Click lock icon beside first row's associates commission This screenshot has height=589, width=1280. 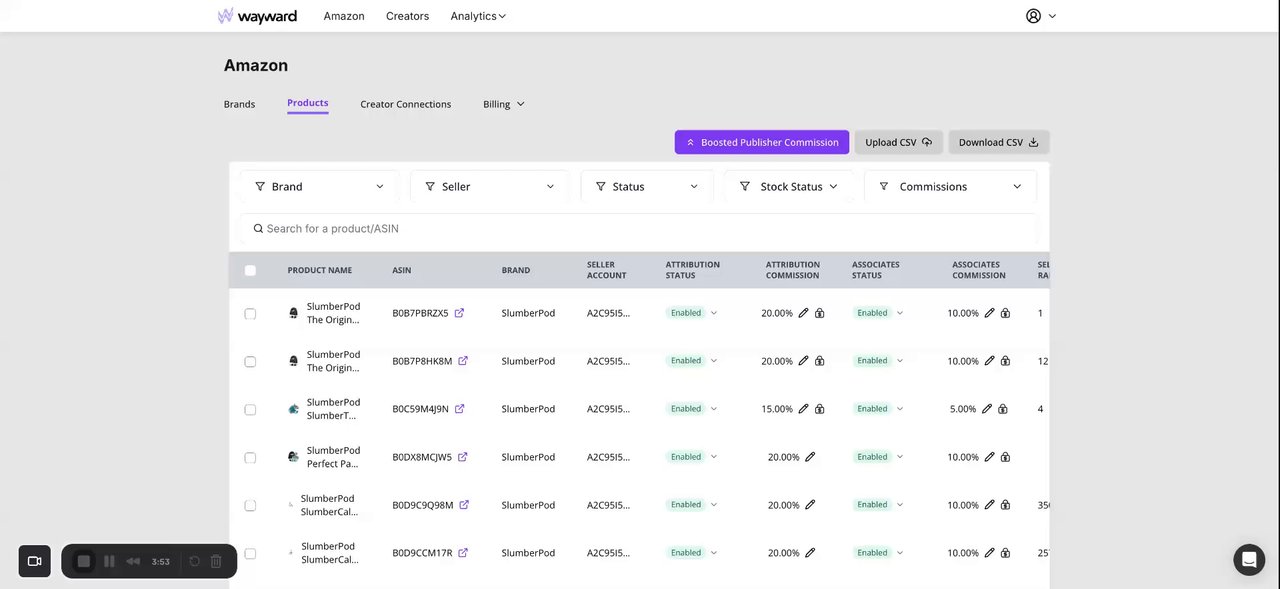click(x=1005, y=313)
